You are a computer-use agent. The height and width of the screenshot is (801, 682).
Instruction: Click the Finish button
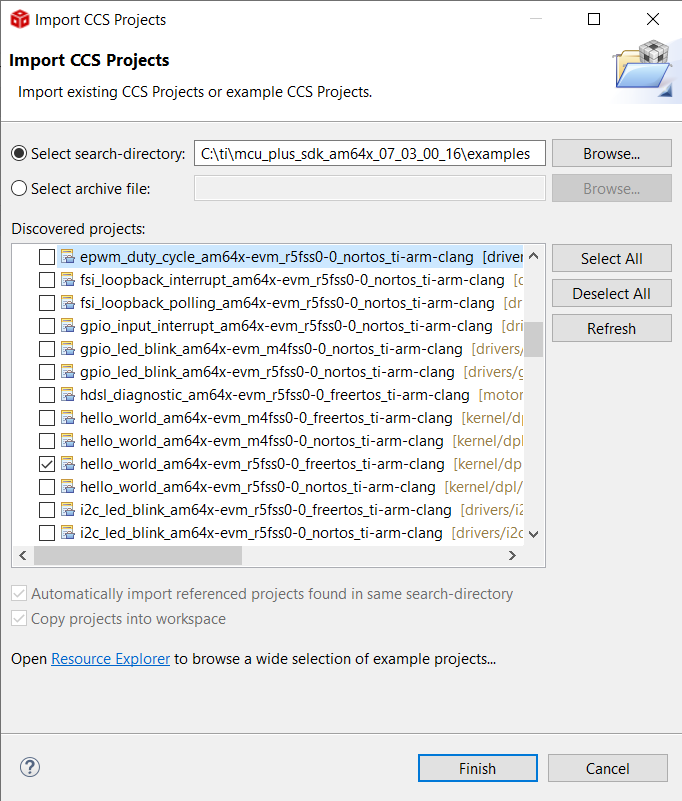(477, 768)
